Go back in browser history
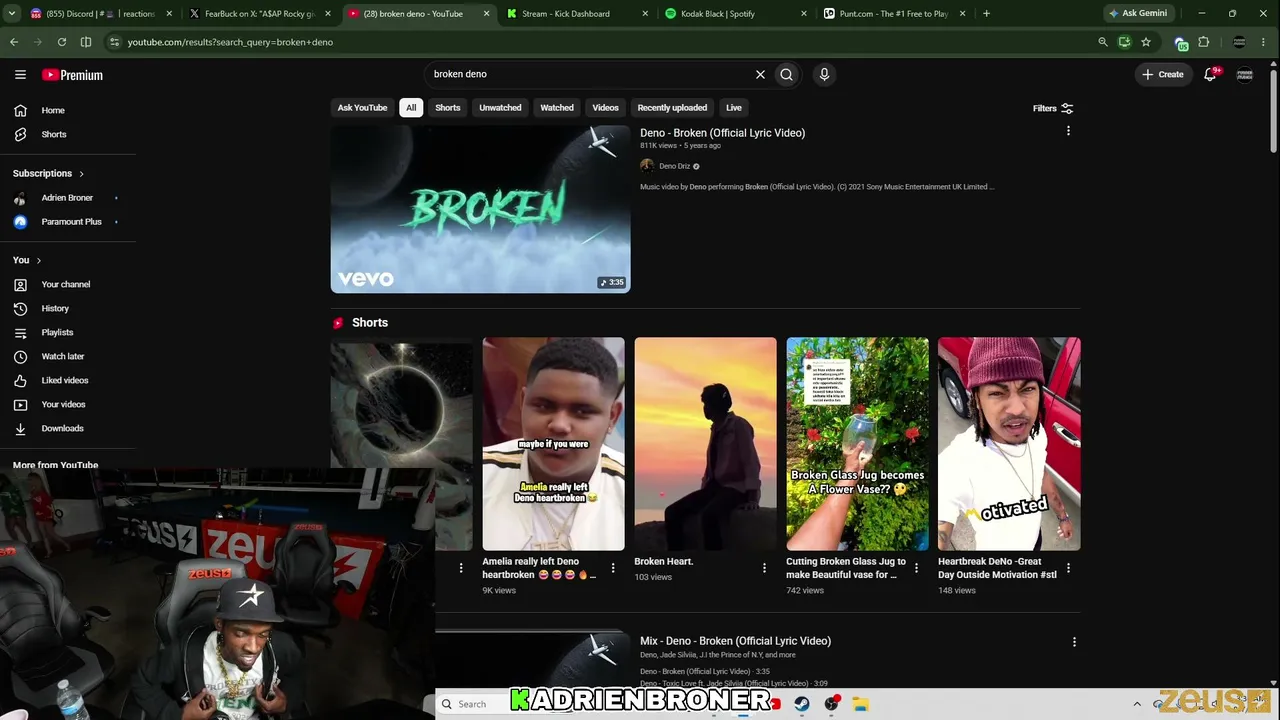The image size is (1280, 720). click(14, 42)
